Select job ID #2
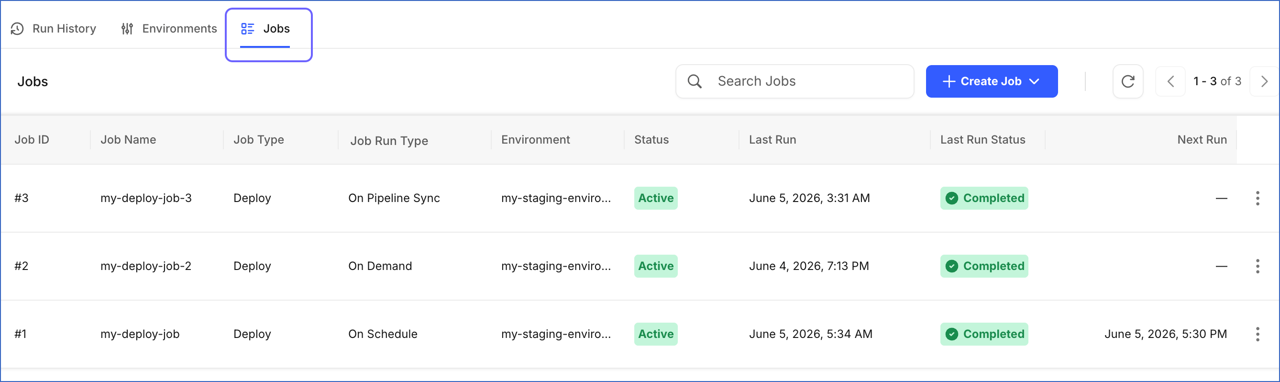Screen dimensions: 1280x382 click(x=21, y=266)
